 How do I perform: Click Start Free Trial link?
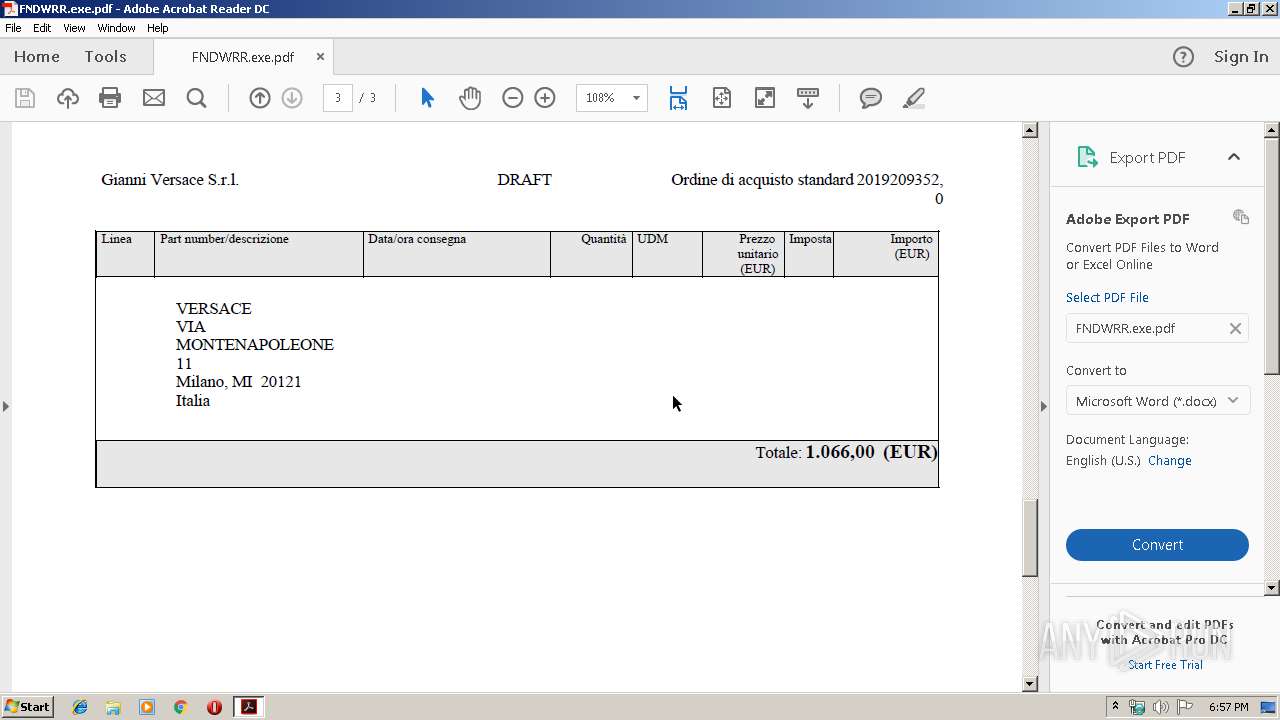(x=1165, y=665)
